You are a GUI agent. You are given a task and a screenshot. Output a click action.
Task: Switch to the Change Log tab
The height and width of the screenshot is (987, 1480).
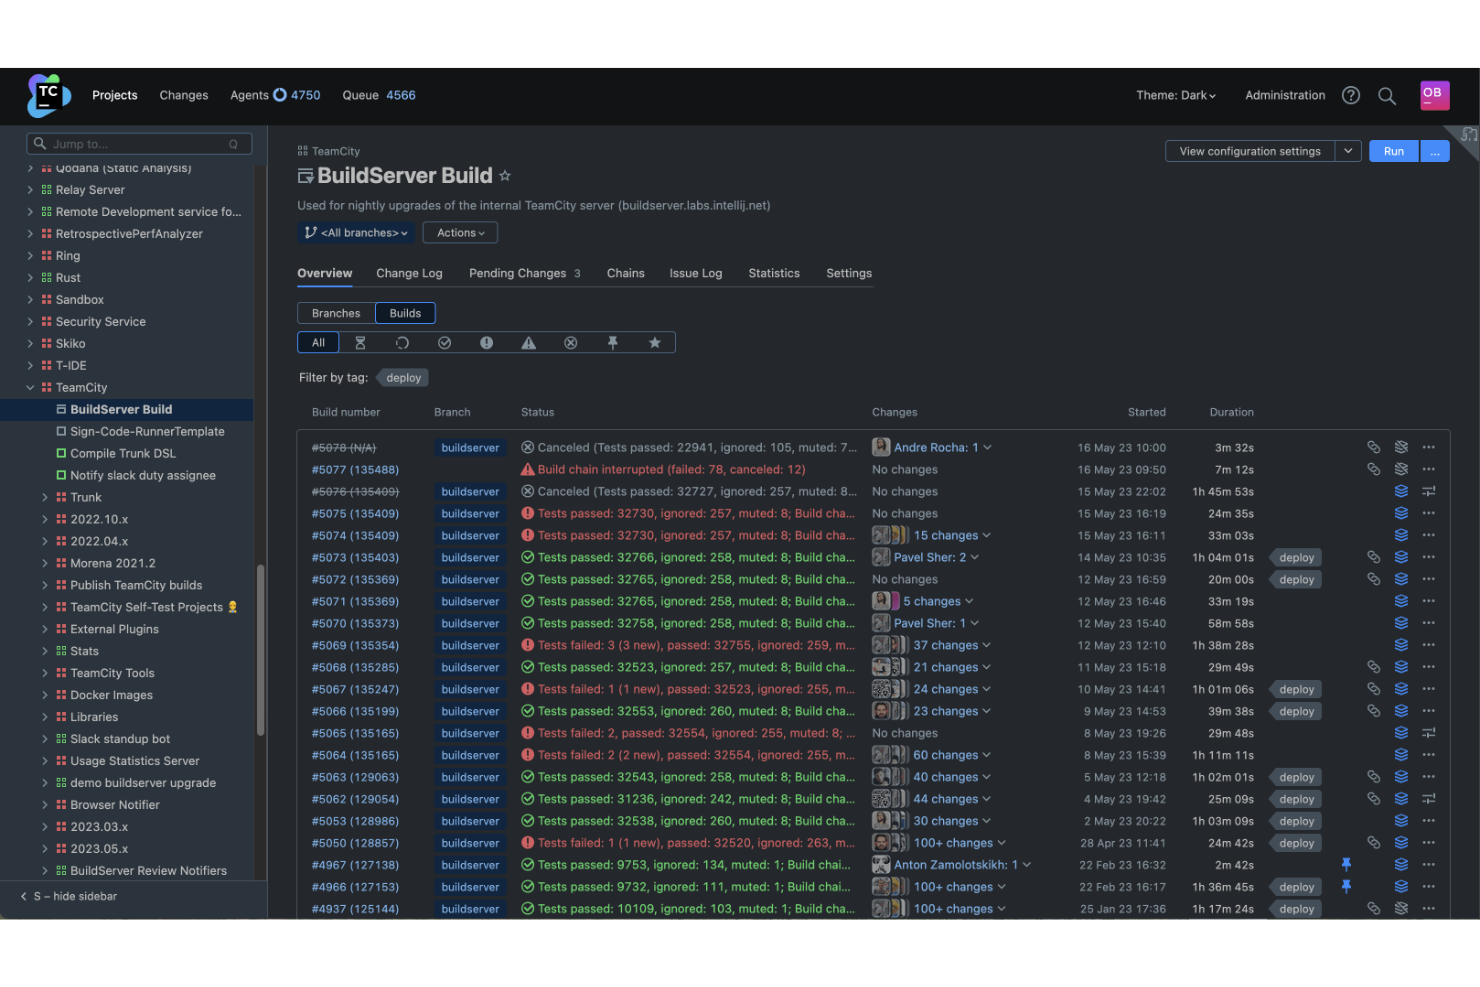click(x=409, y=273)
